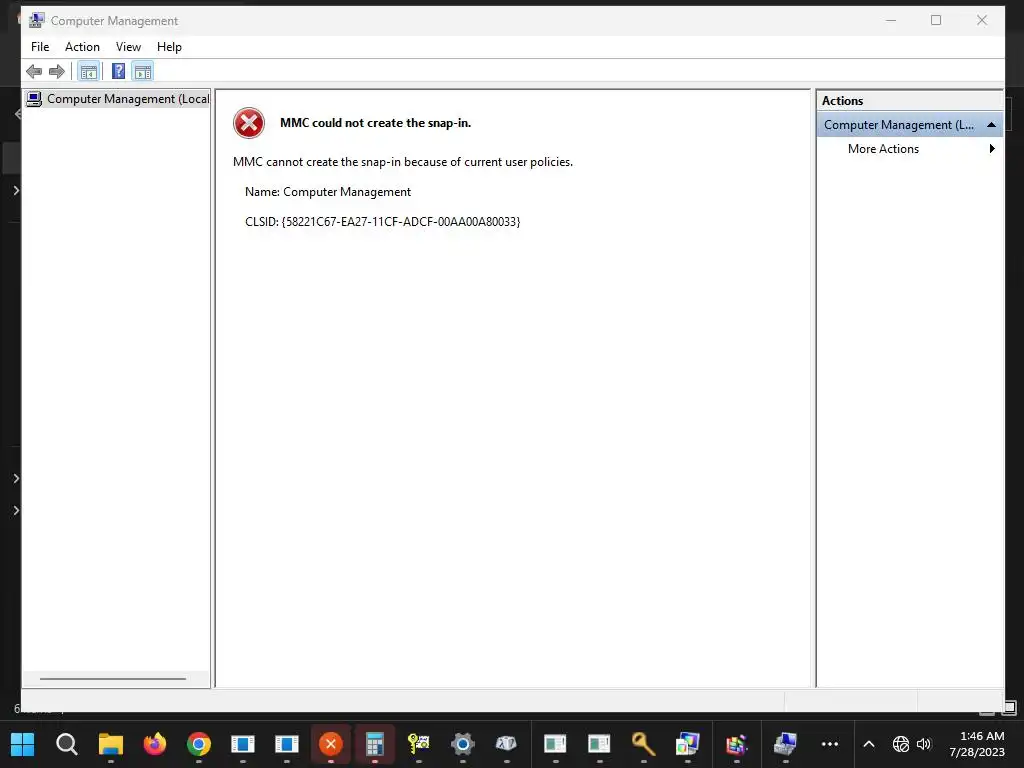Click the Computer Management taskbar icon
This screenshot has width=1024, height=768.
click(x=785, y=744)
